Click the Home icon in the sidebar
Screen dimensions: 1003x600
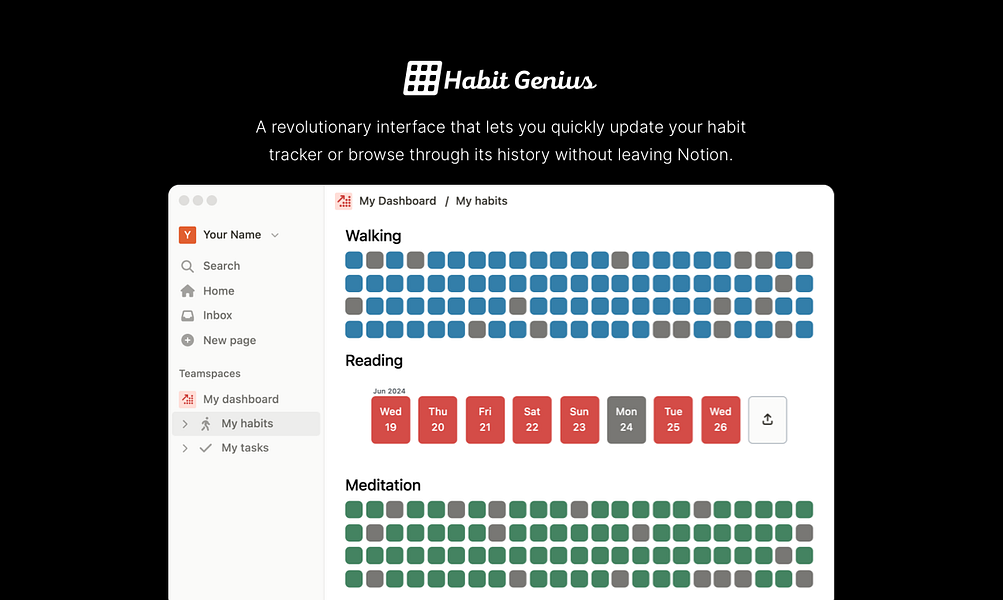coord(187,291)
